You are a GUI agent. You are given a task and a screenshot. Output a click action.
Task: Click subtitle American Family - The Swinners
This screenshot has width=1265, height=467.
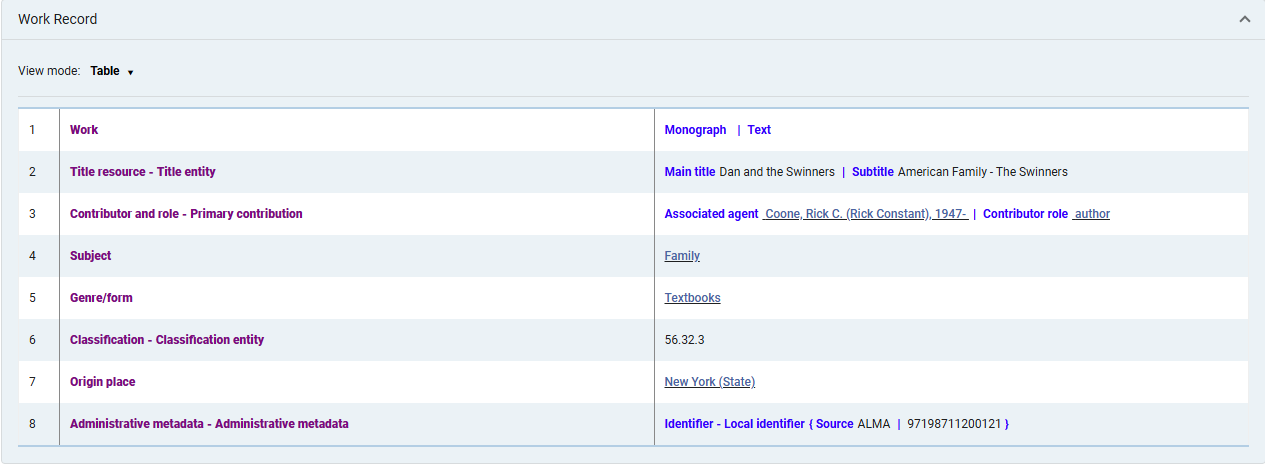point(983,172)
